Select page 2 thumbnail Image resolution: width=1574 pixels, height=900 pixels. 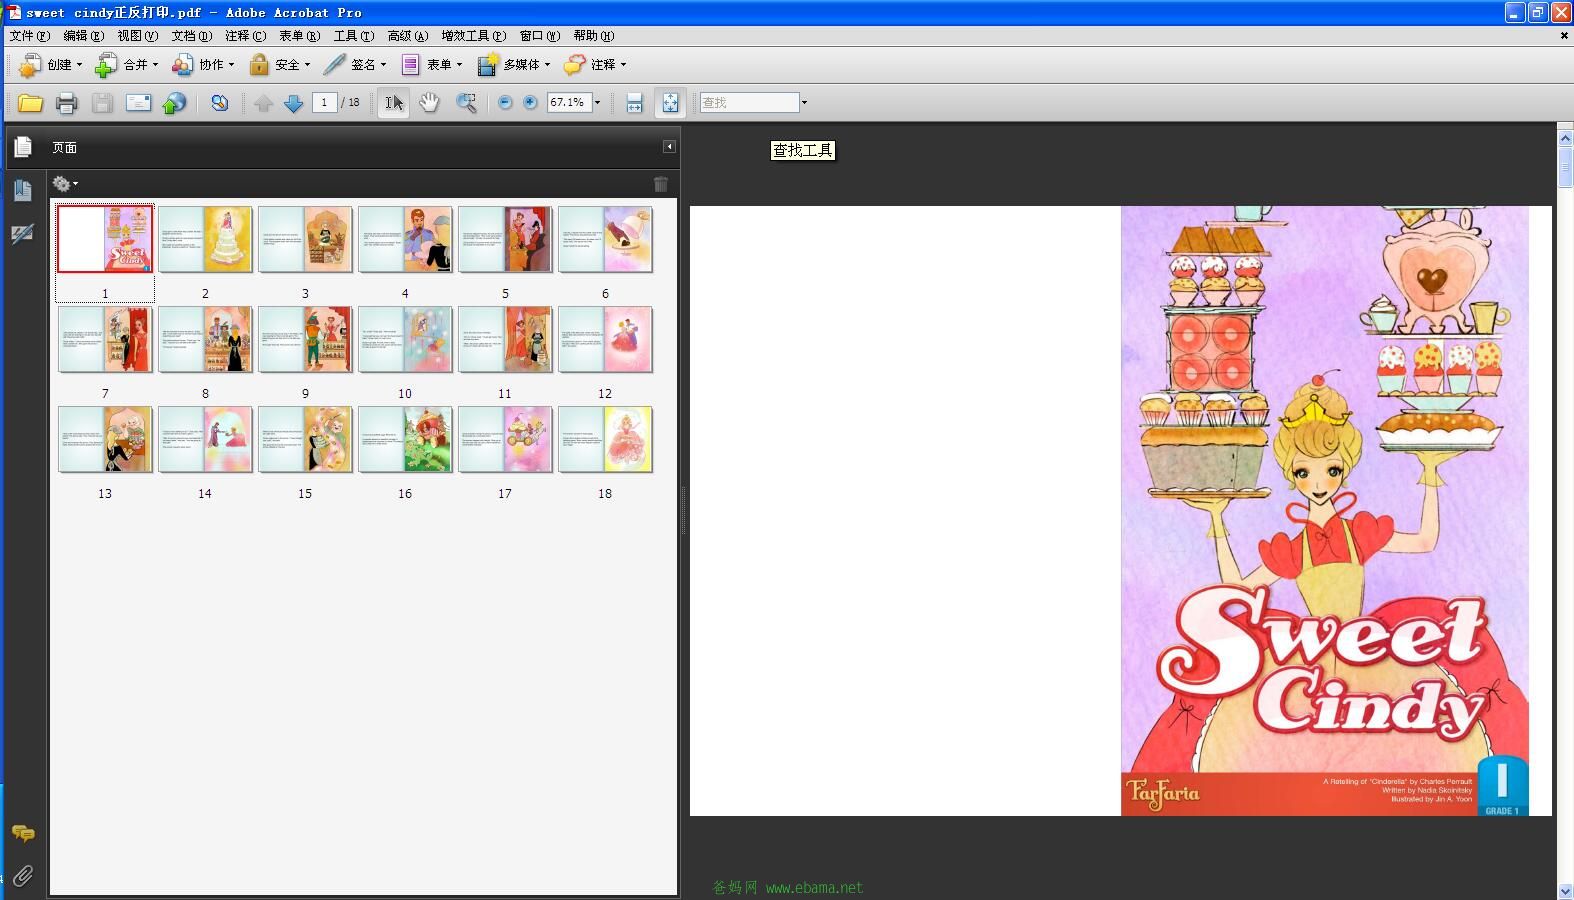click(x=205, y=239)
